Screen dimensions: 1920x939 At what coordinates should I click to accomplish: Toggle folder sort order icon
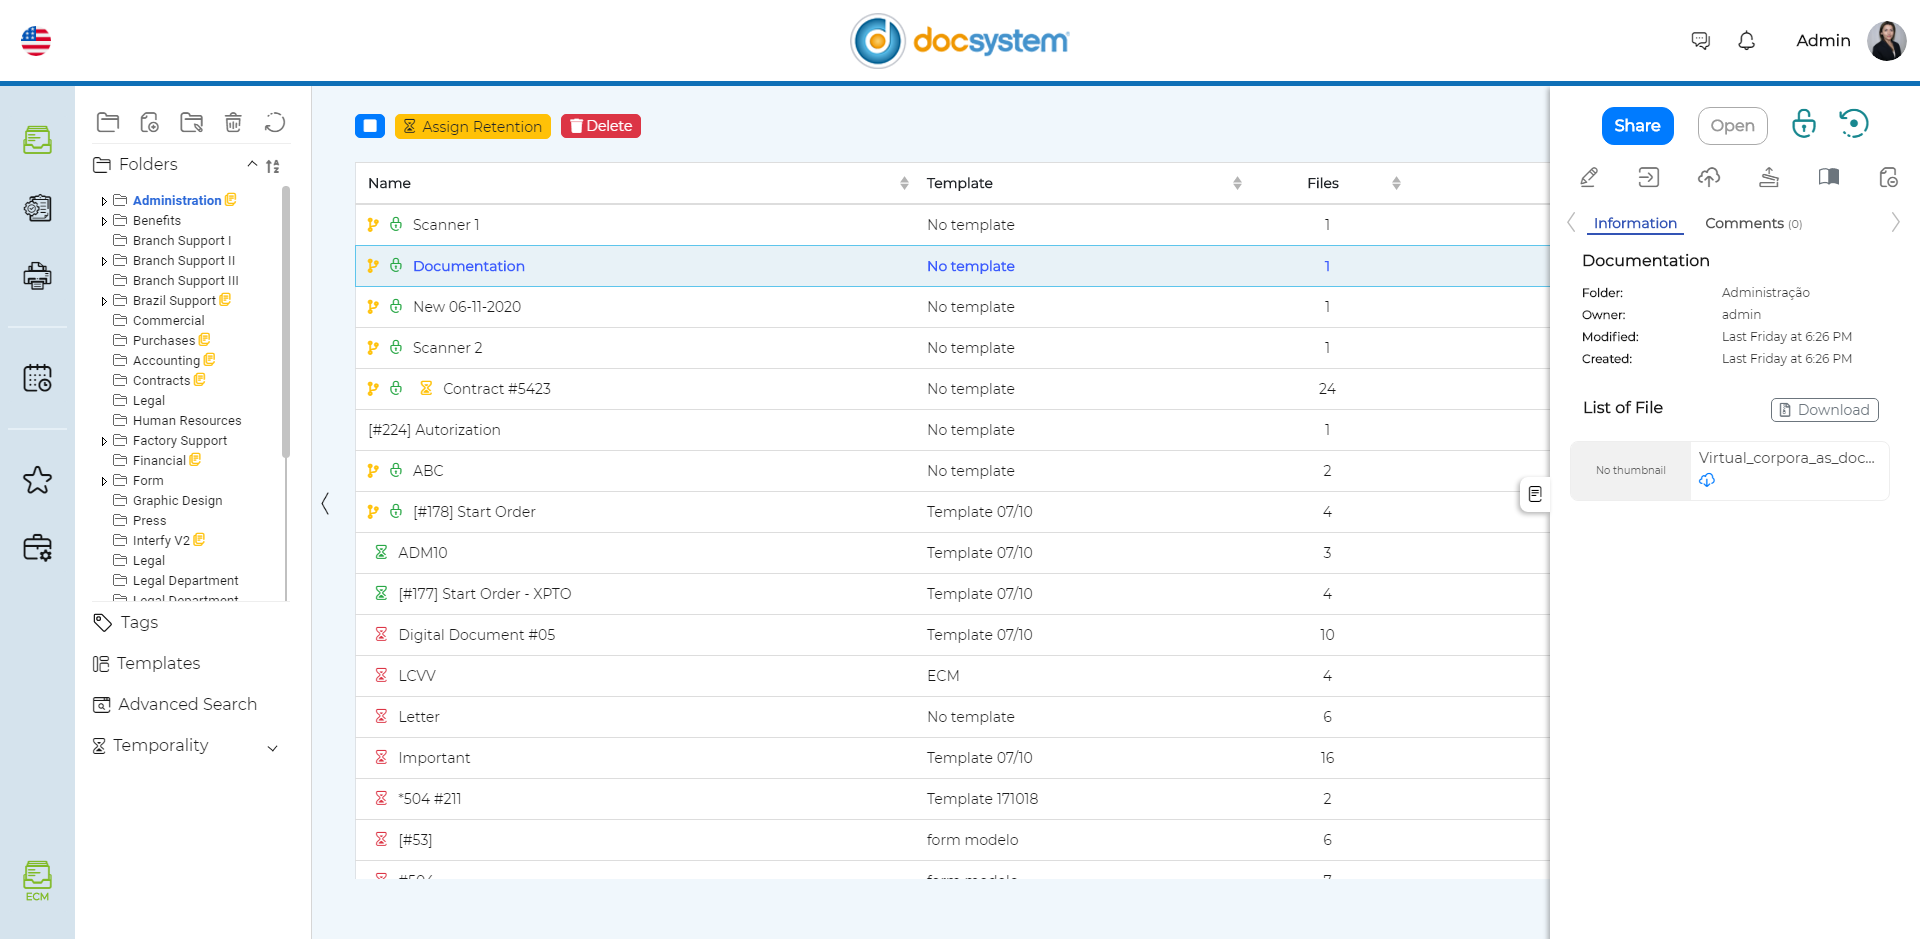point(273,166)
